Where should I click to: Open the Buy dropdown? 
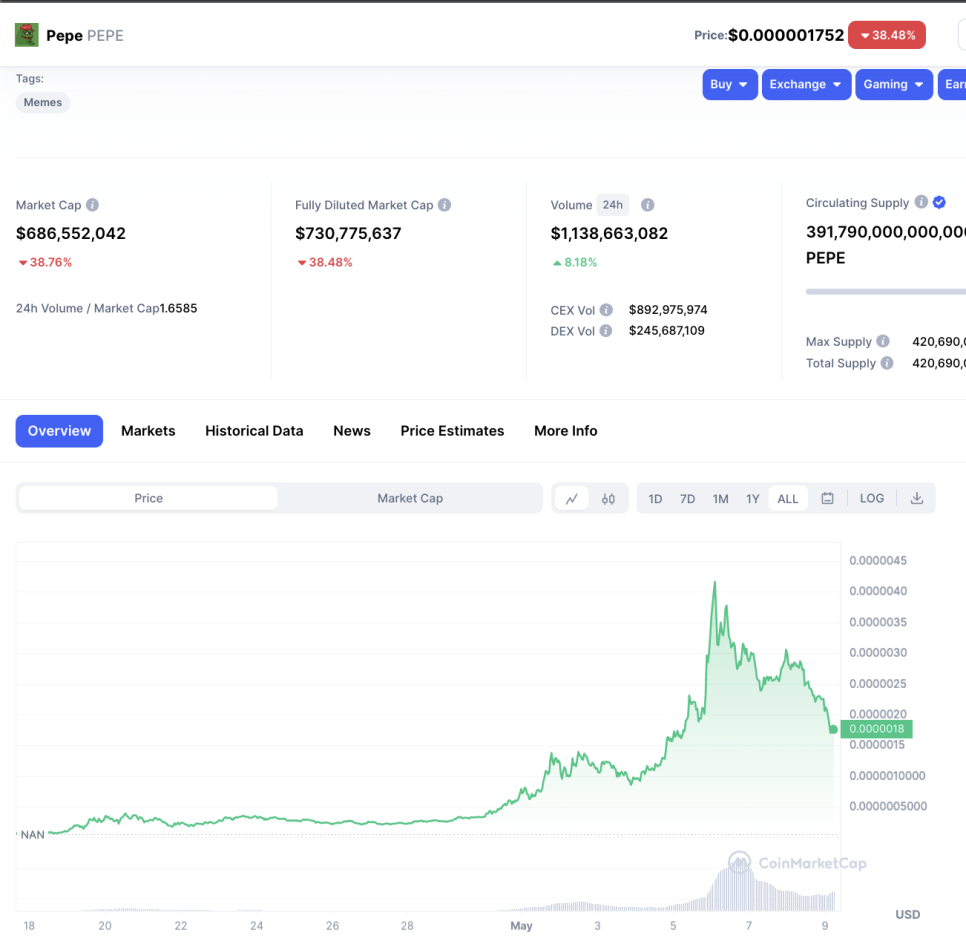[x=729, y=84]
